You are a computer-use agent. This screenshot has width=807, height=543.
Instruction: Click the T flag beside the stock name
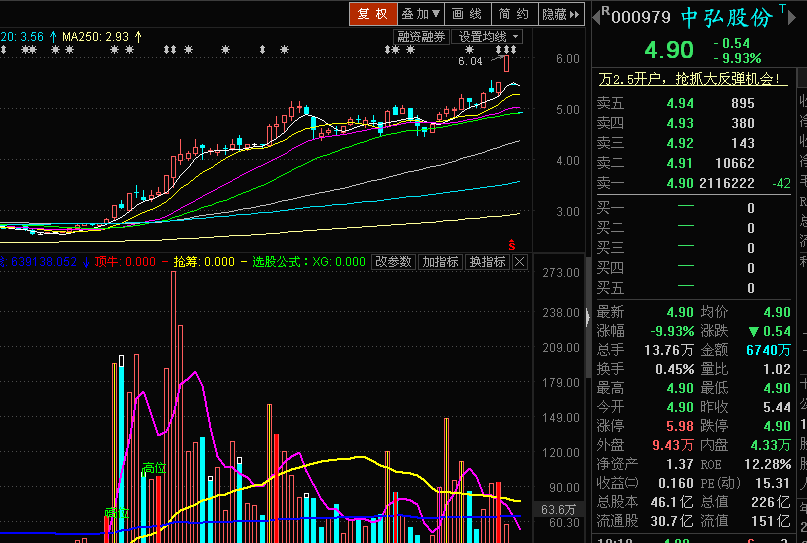[782, 8]
